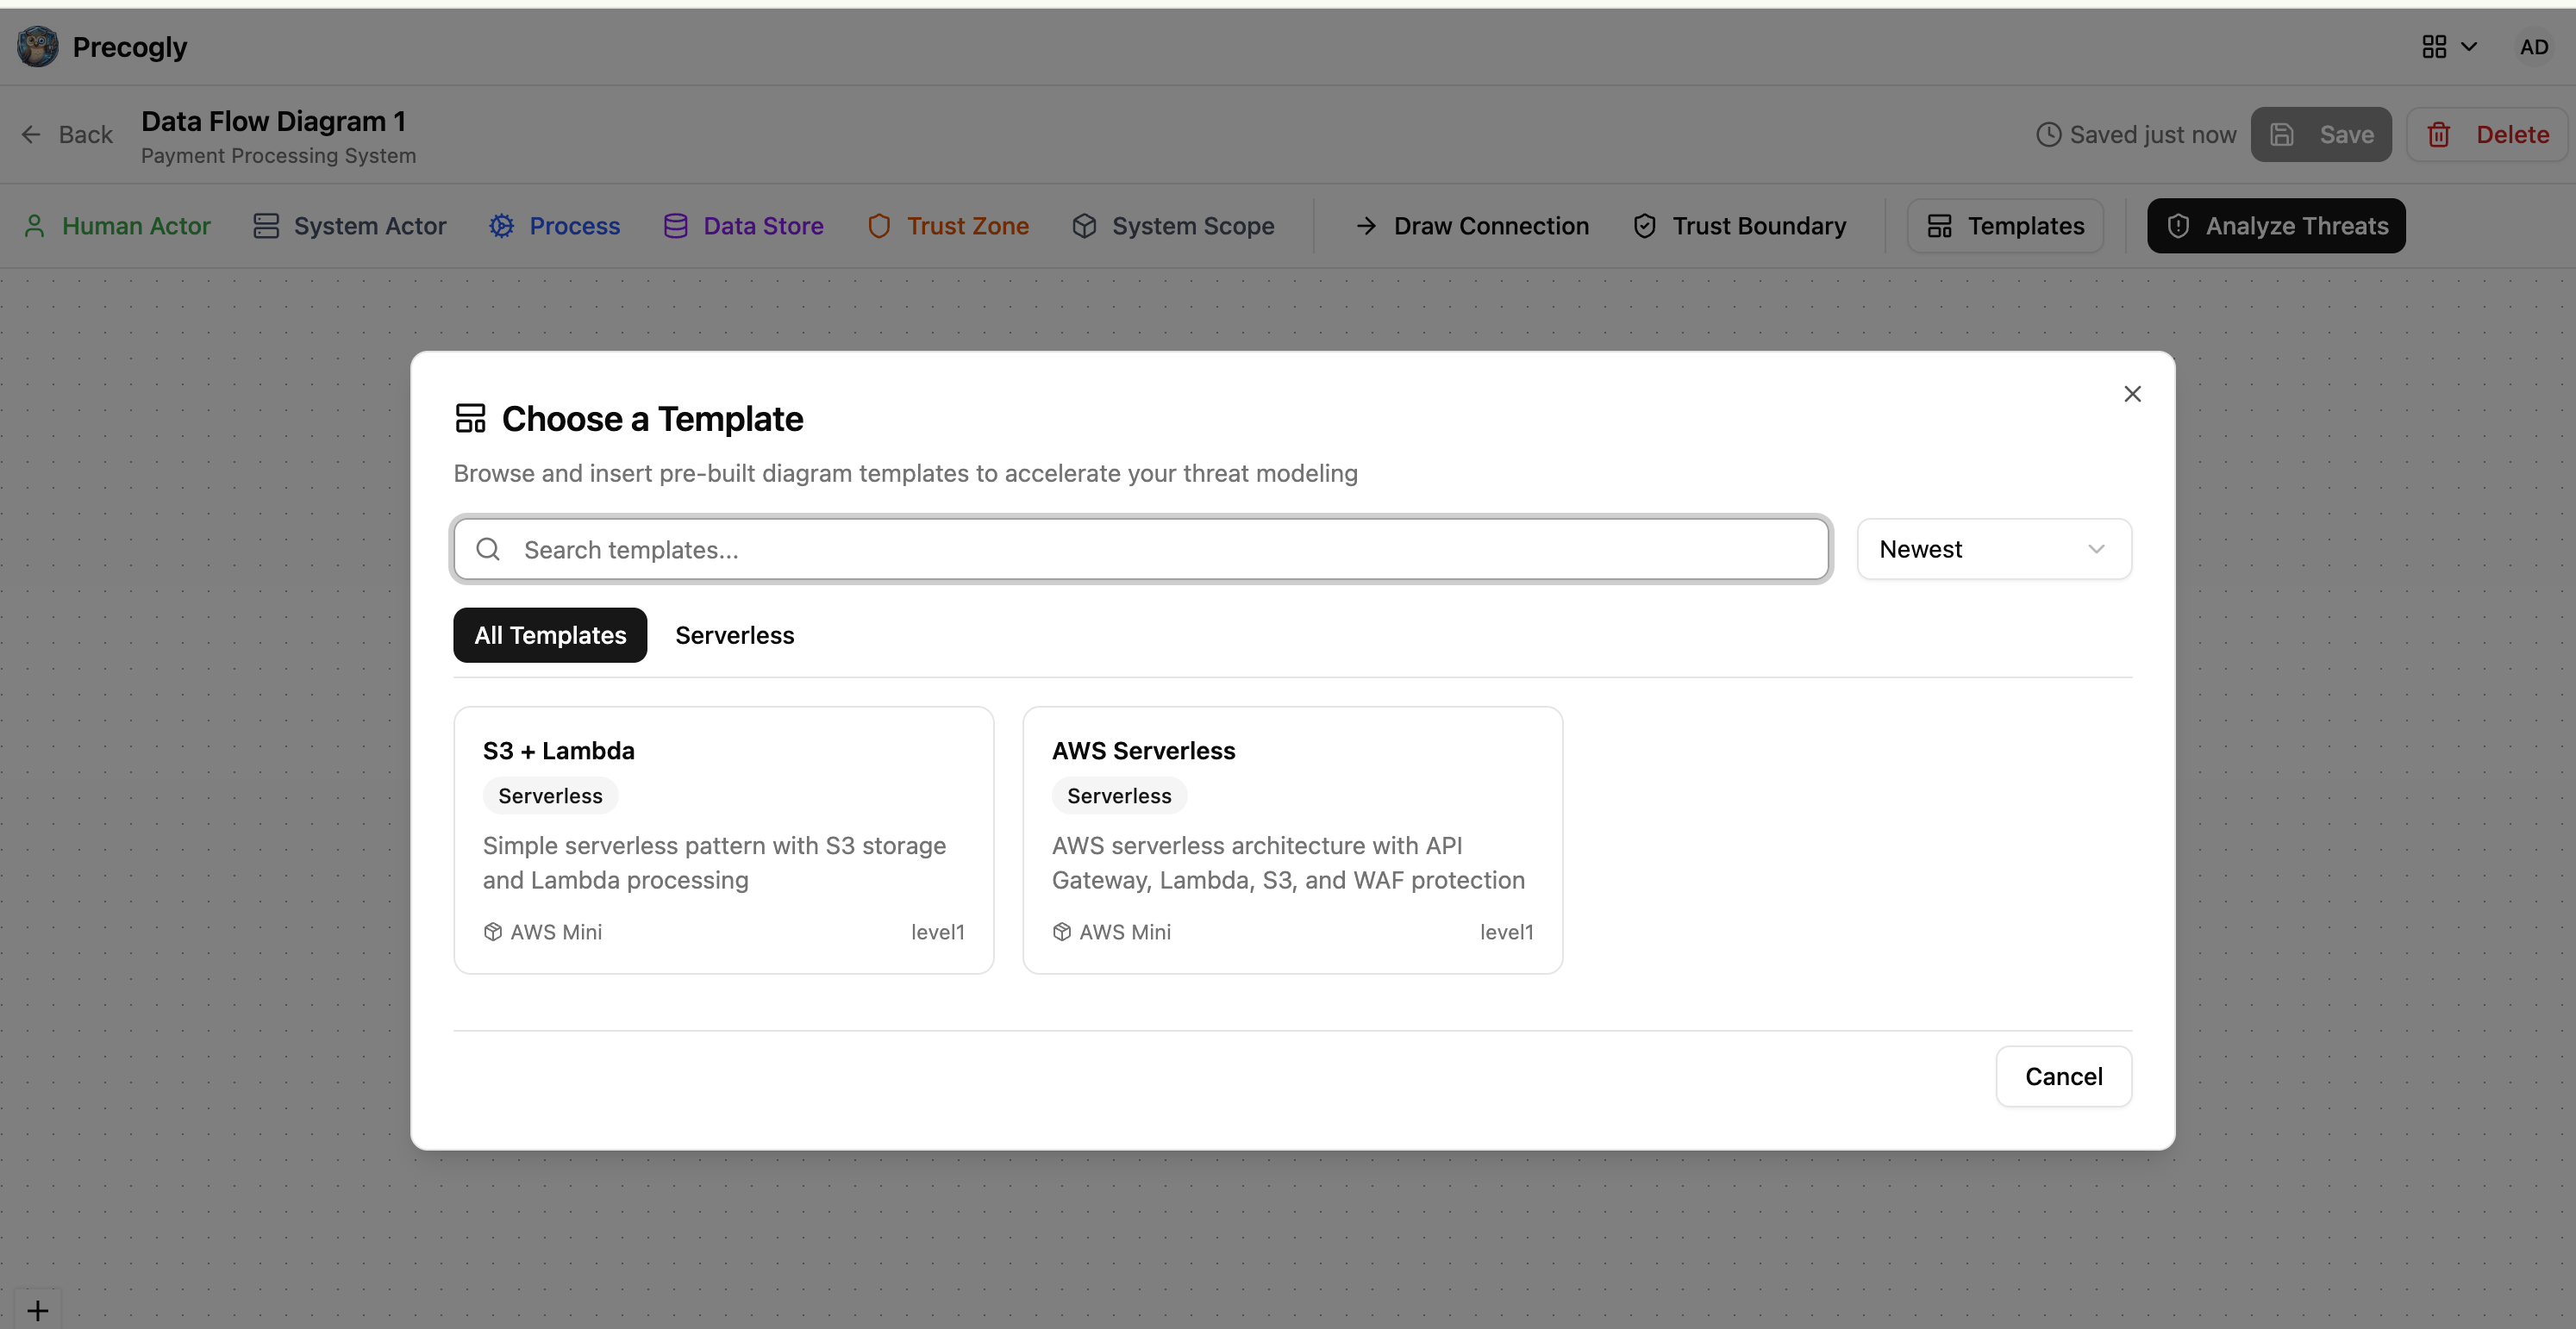Click the Precogly brand name
The width and height of the screenshot is (2576, 1329).
(130, 47)
